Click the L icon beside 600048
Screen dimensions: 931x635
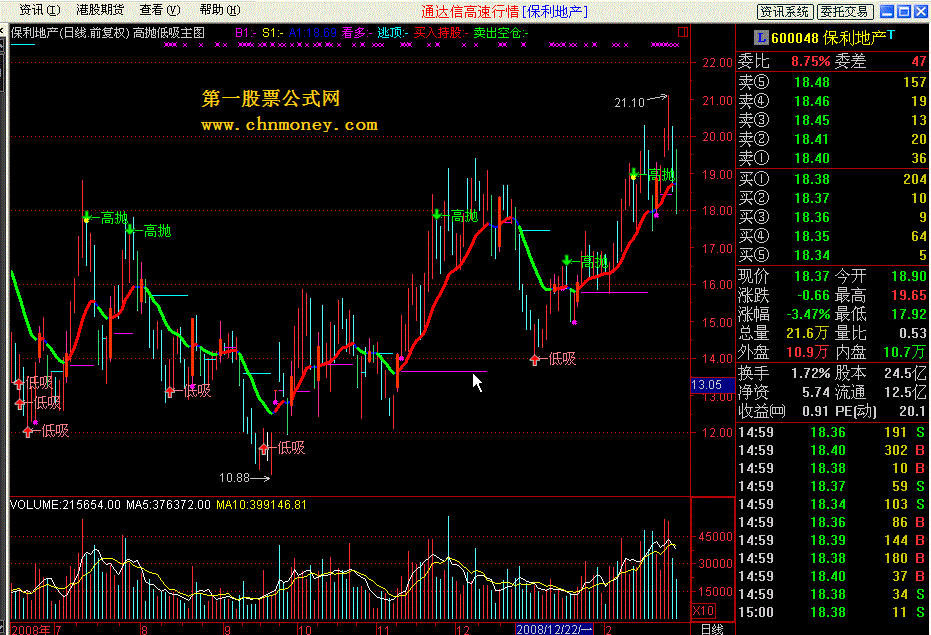pyautogui.click(x=761, y=38)
